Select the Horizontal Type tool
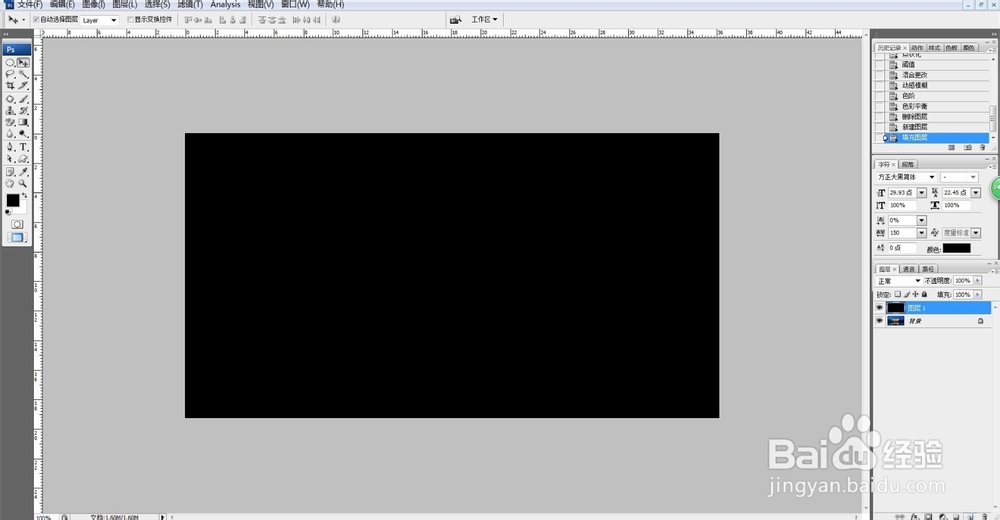Viewport: 1000px width, 520px height. pos(24,147)
